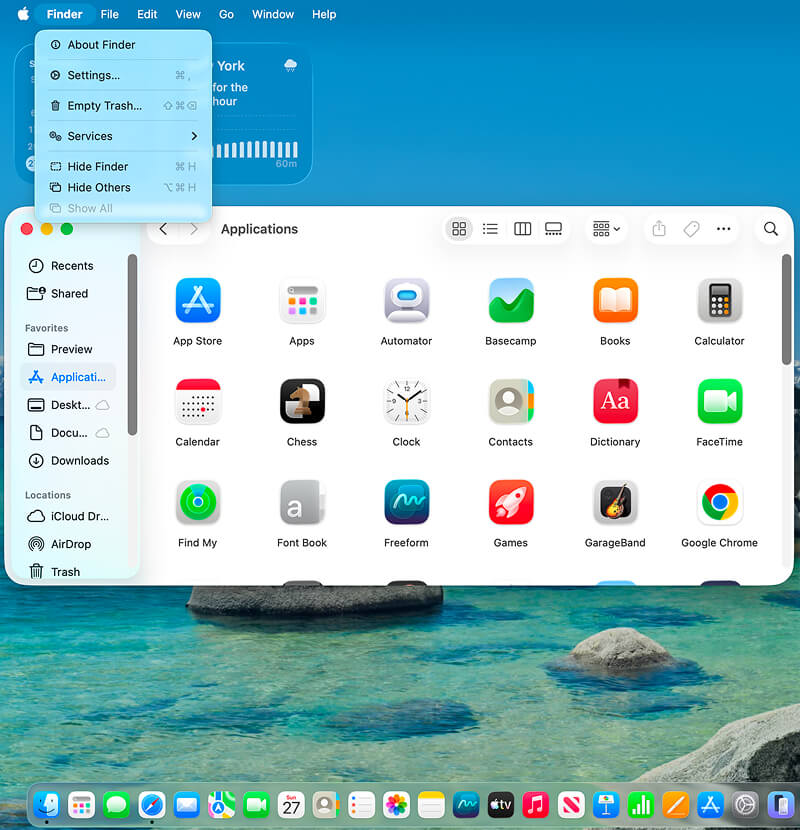The width and height of the screenshot is (800, 830).
Task: Click the sidebar vertical scrollbar
Action: [132, 345]
